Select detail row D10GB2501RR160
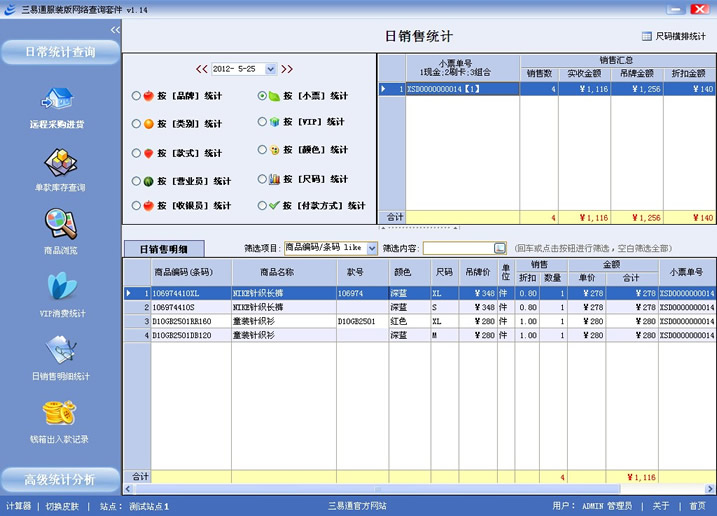This screenshot has height=516, width=717. 420,321
